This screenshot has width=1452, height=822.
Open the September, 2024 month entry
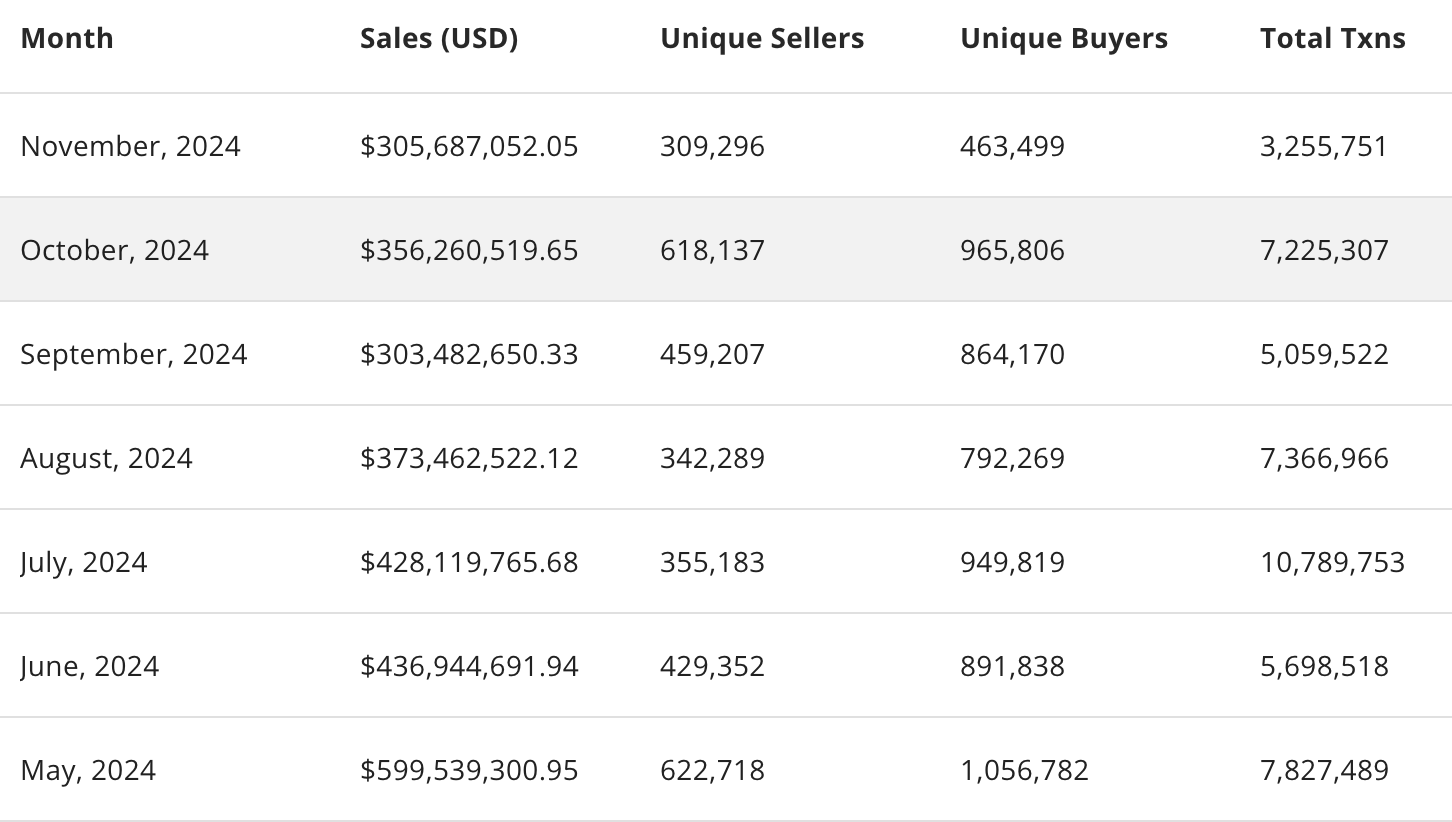pos(133,354)
